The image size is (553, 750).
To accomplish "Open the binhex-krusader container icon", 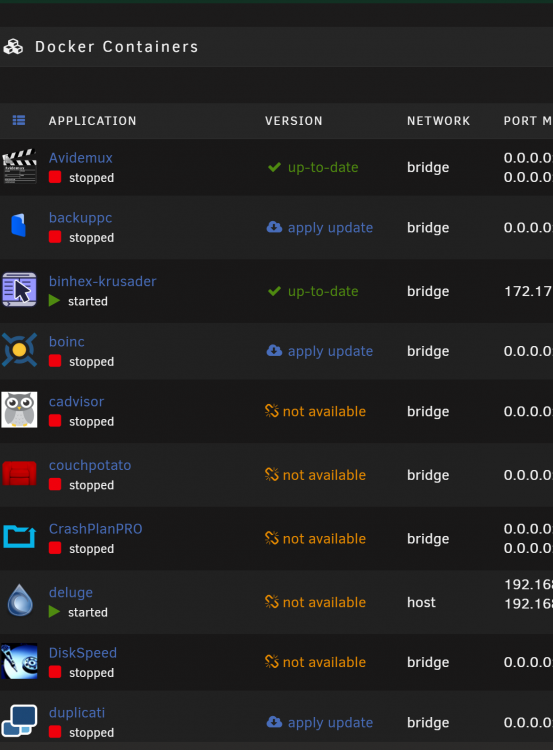I will click(x=19, y=289).
